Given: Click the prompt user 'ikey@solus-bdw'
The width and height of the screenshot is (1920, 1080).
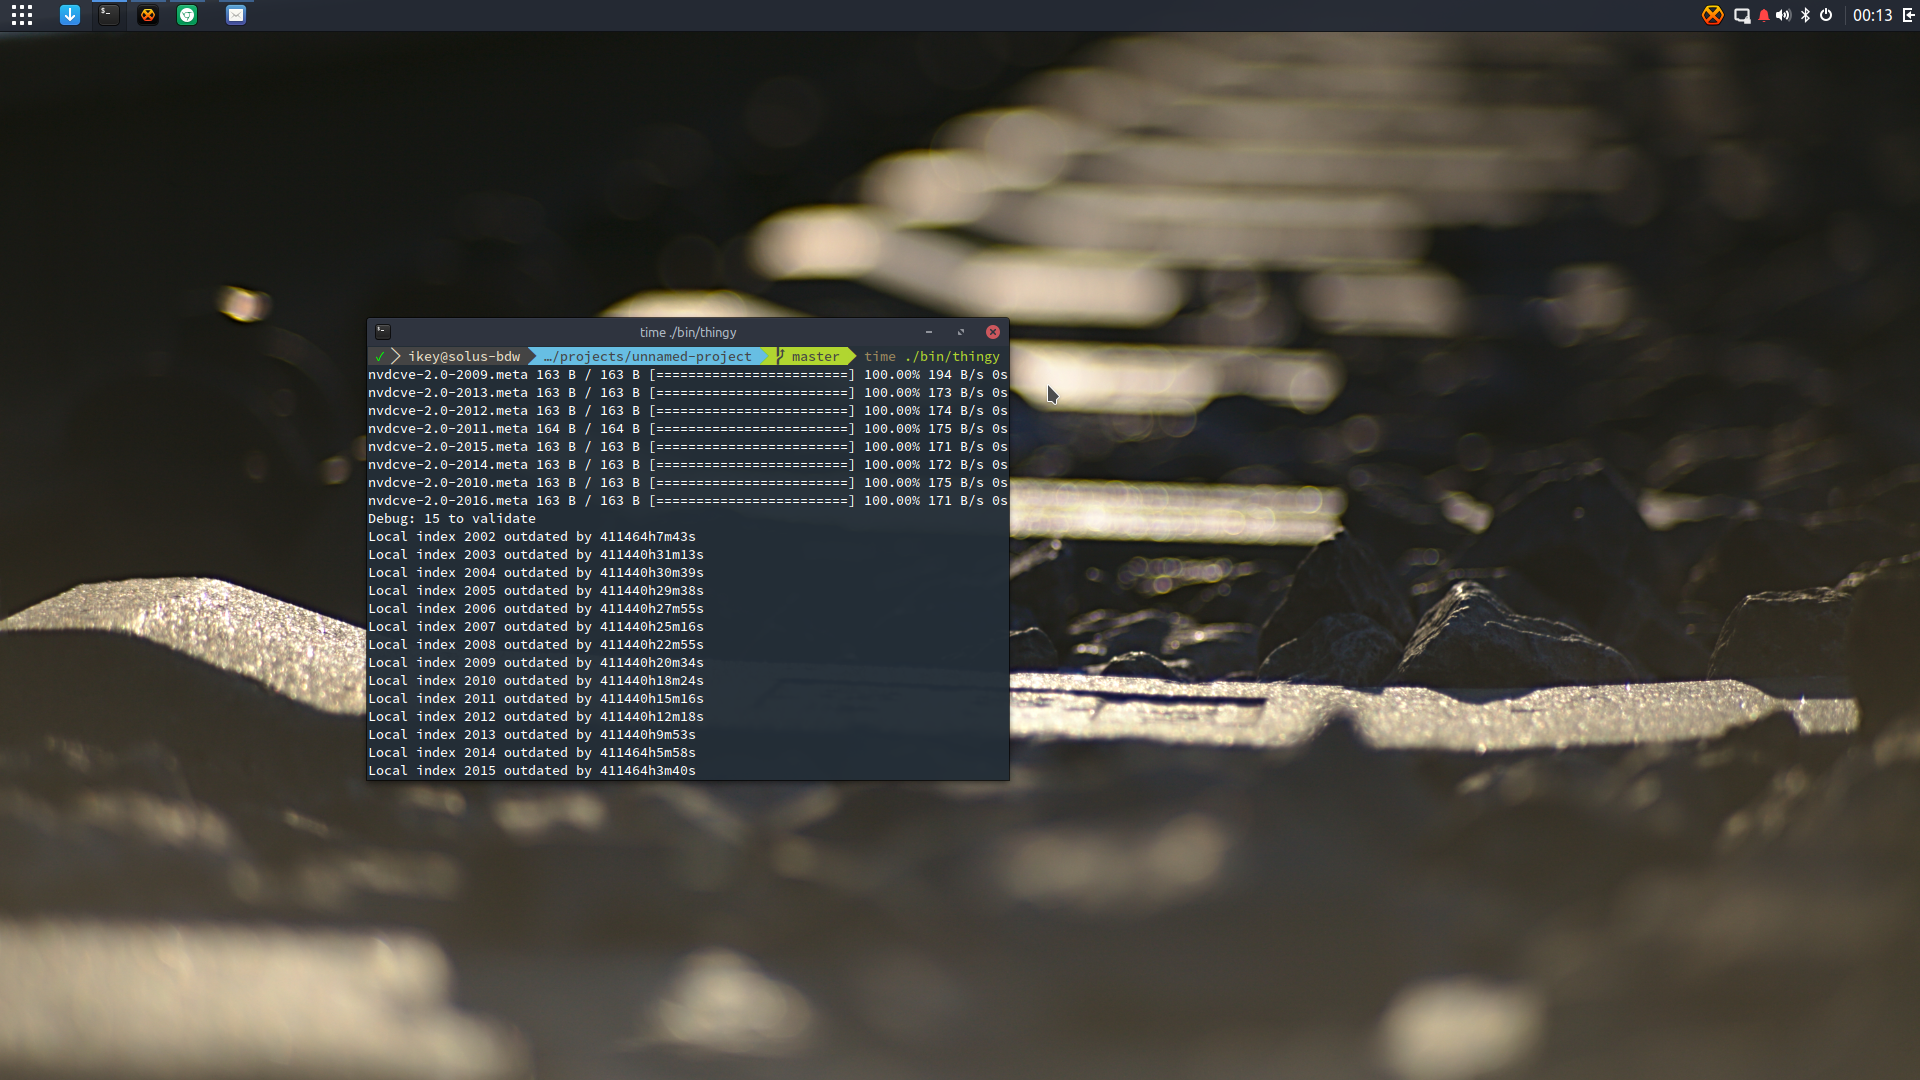Looking at the screenshot, I should [x=464, y=357].
